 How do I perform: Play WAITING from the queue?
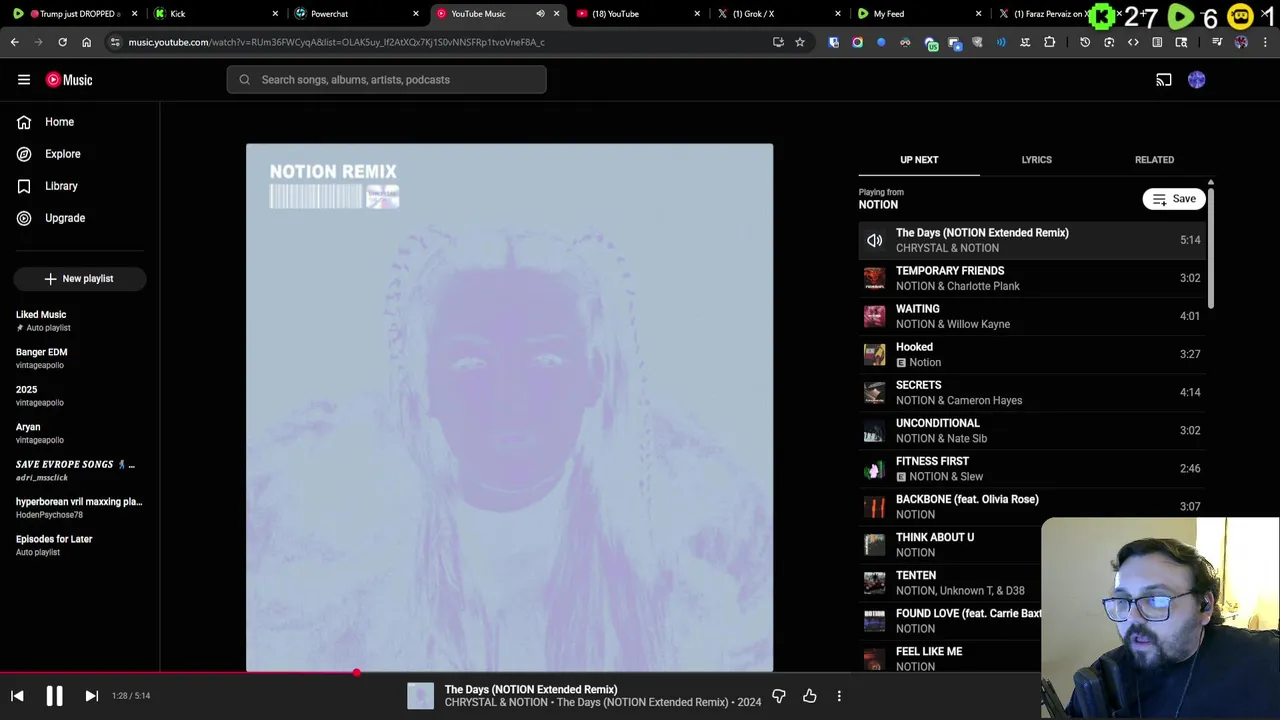(1032, 316)
